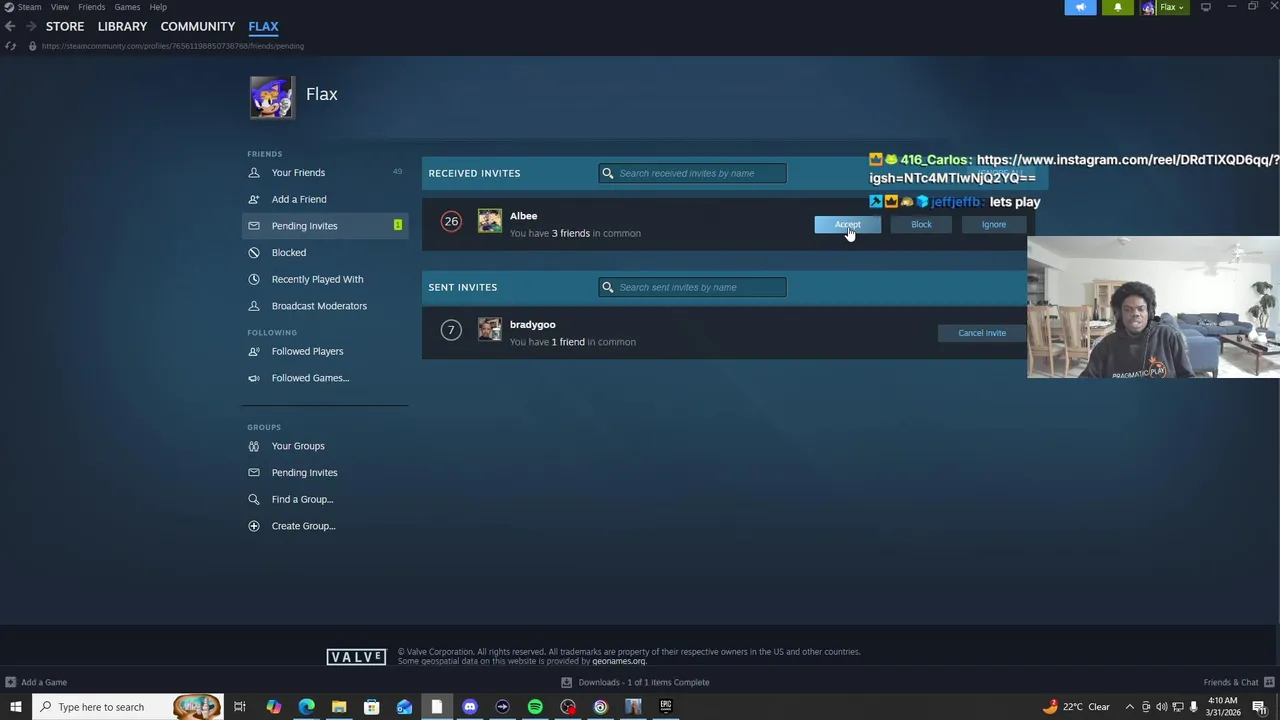Open the Help menu
The height and width of the screenshot is (720, 1280).
pos(158,7)
